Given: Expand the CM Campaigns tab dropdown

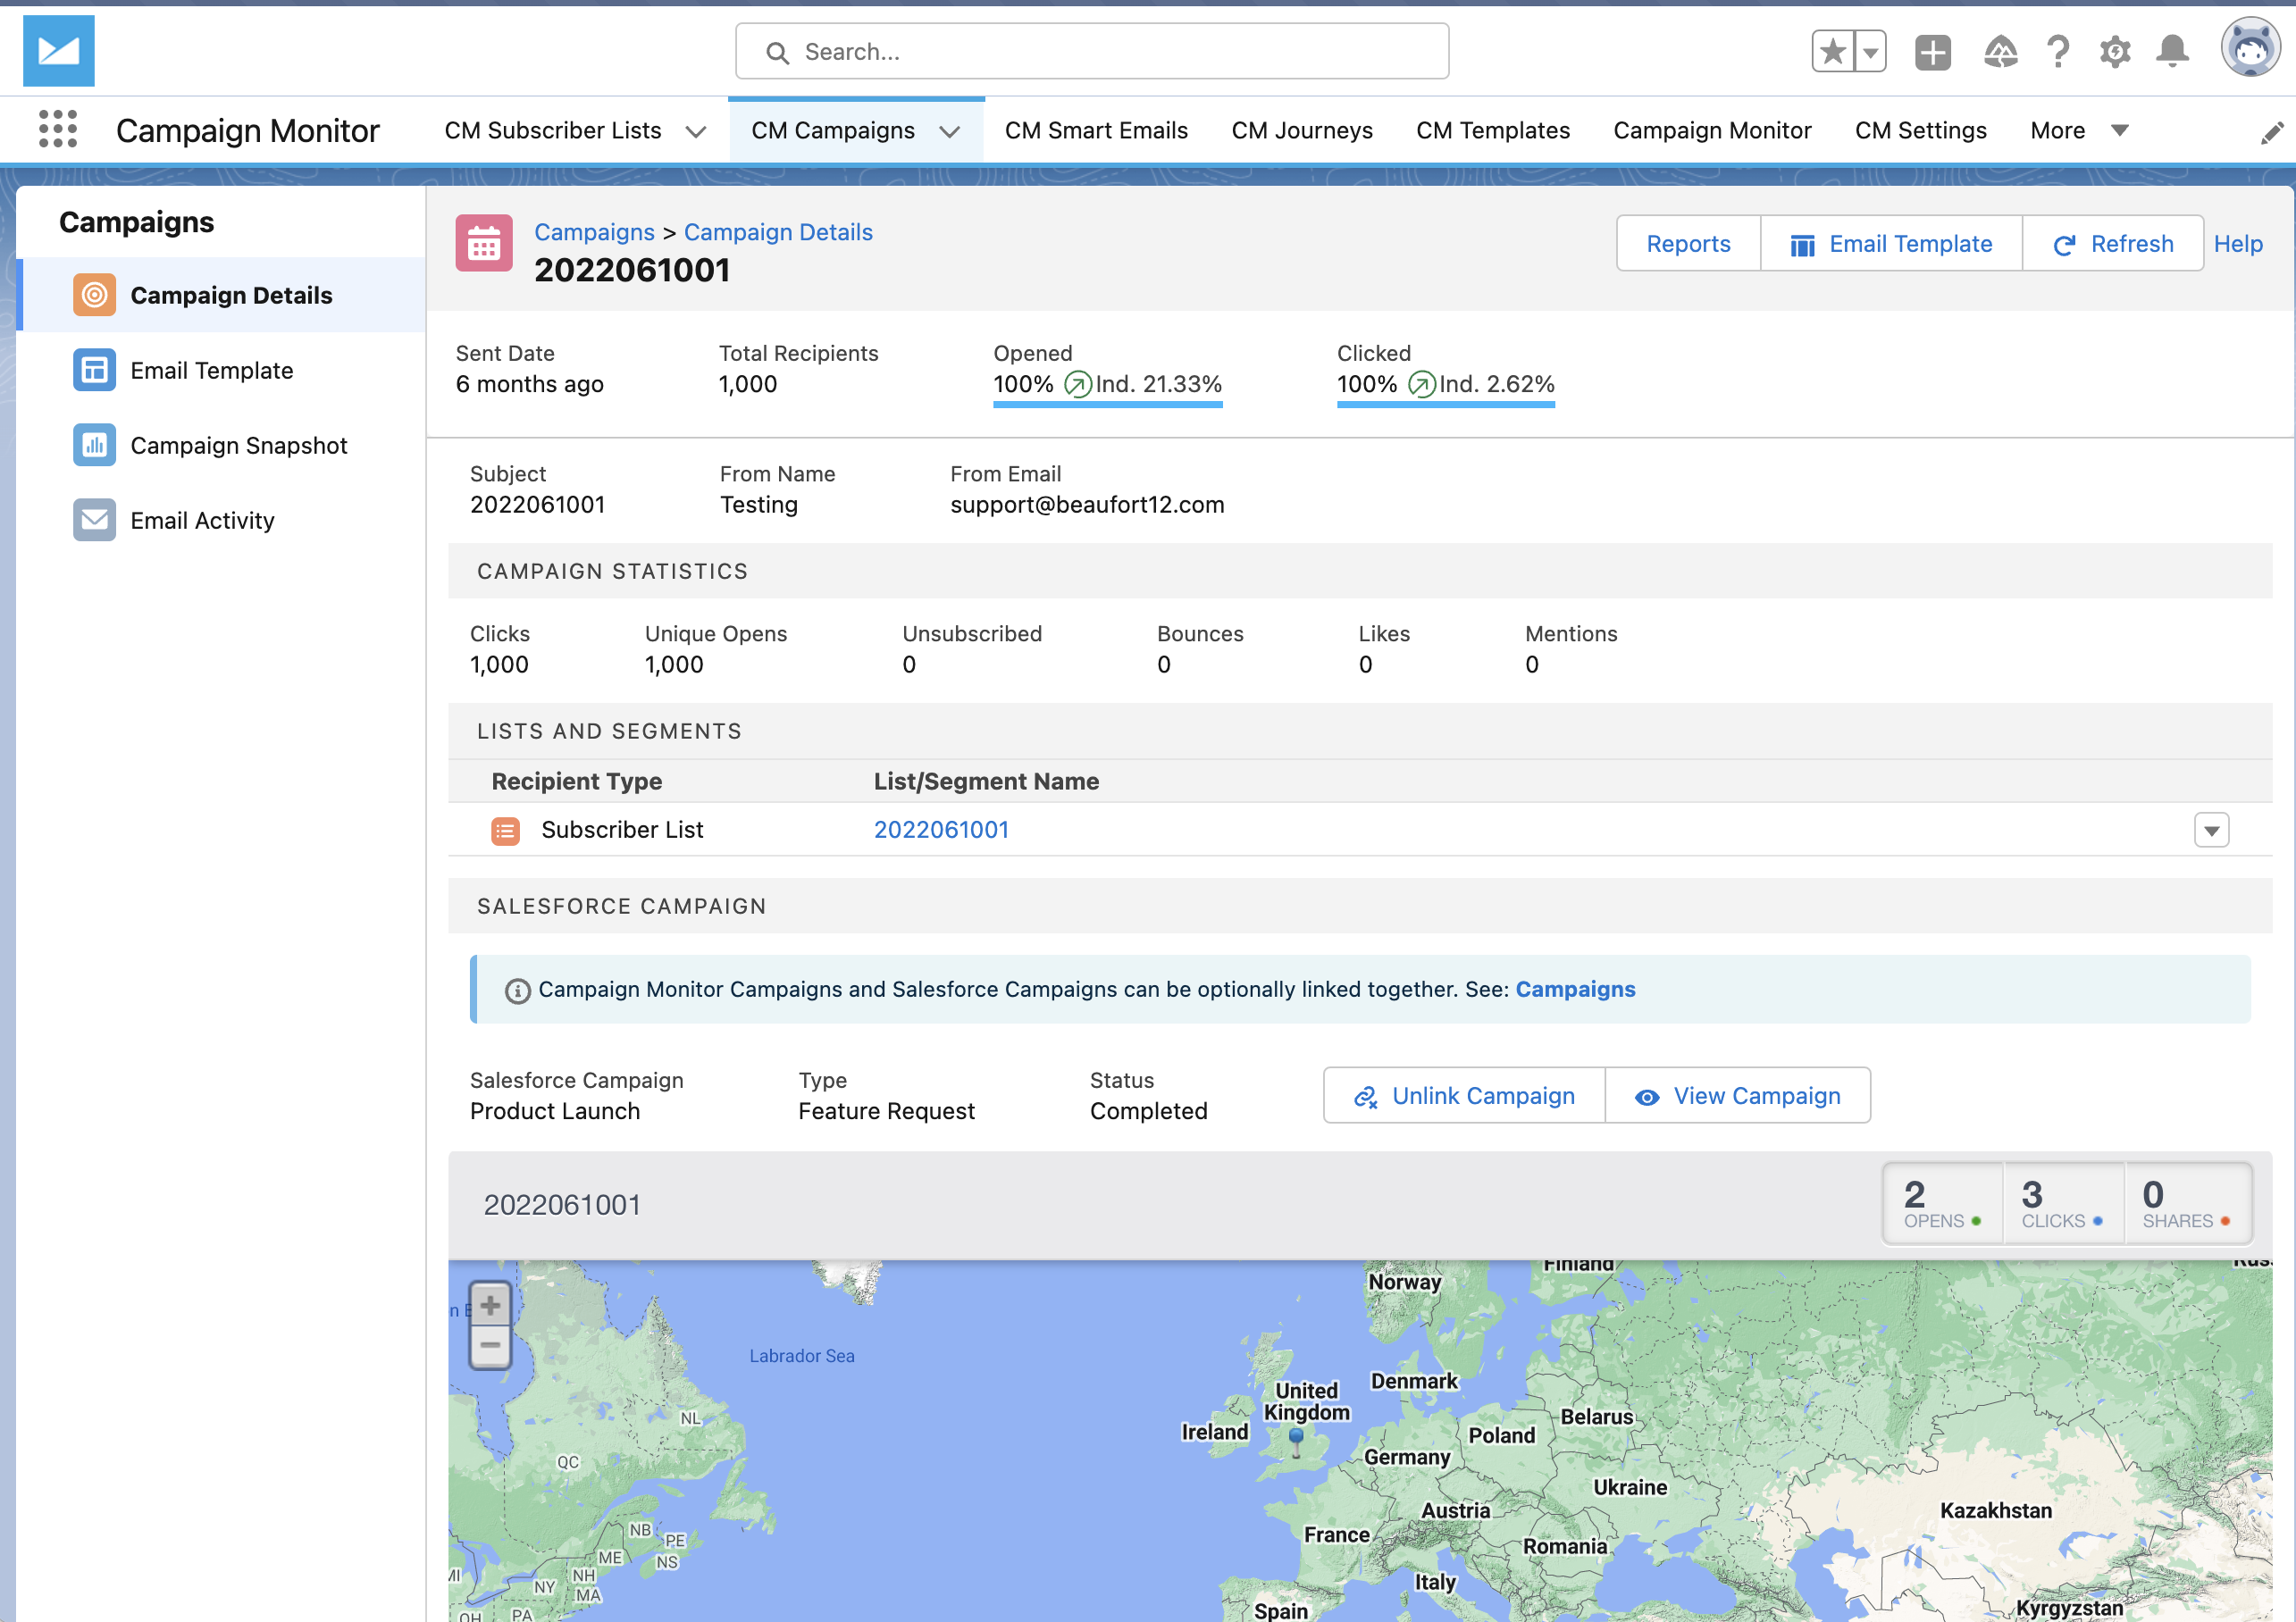Looking at the screenshot, I should (949, 131).
